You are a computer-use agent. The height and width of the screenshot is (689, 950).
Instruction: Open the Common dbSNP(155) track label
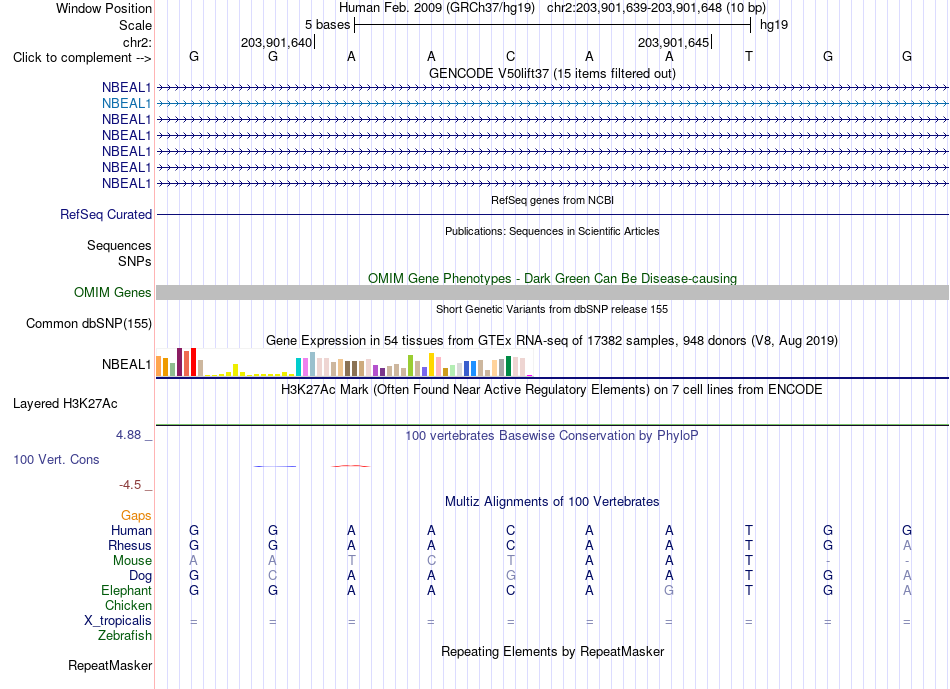point(89,324)
